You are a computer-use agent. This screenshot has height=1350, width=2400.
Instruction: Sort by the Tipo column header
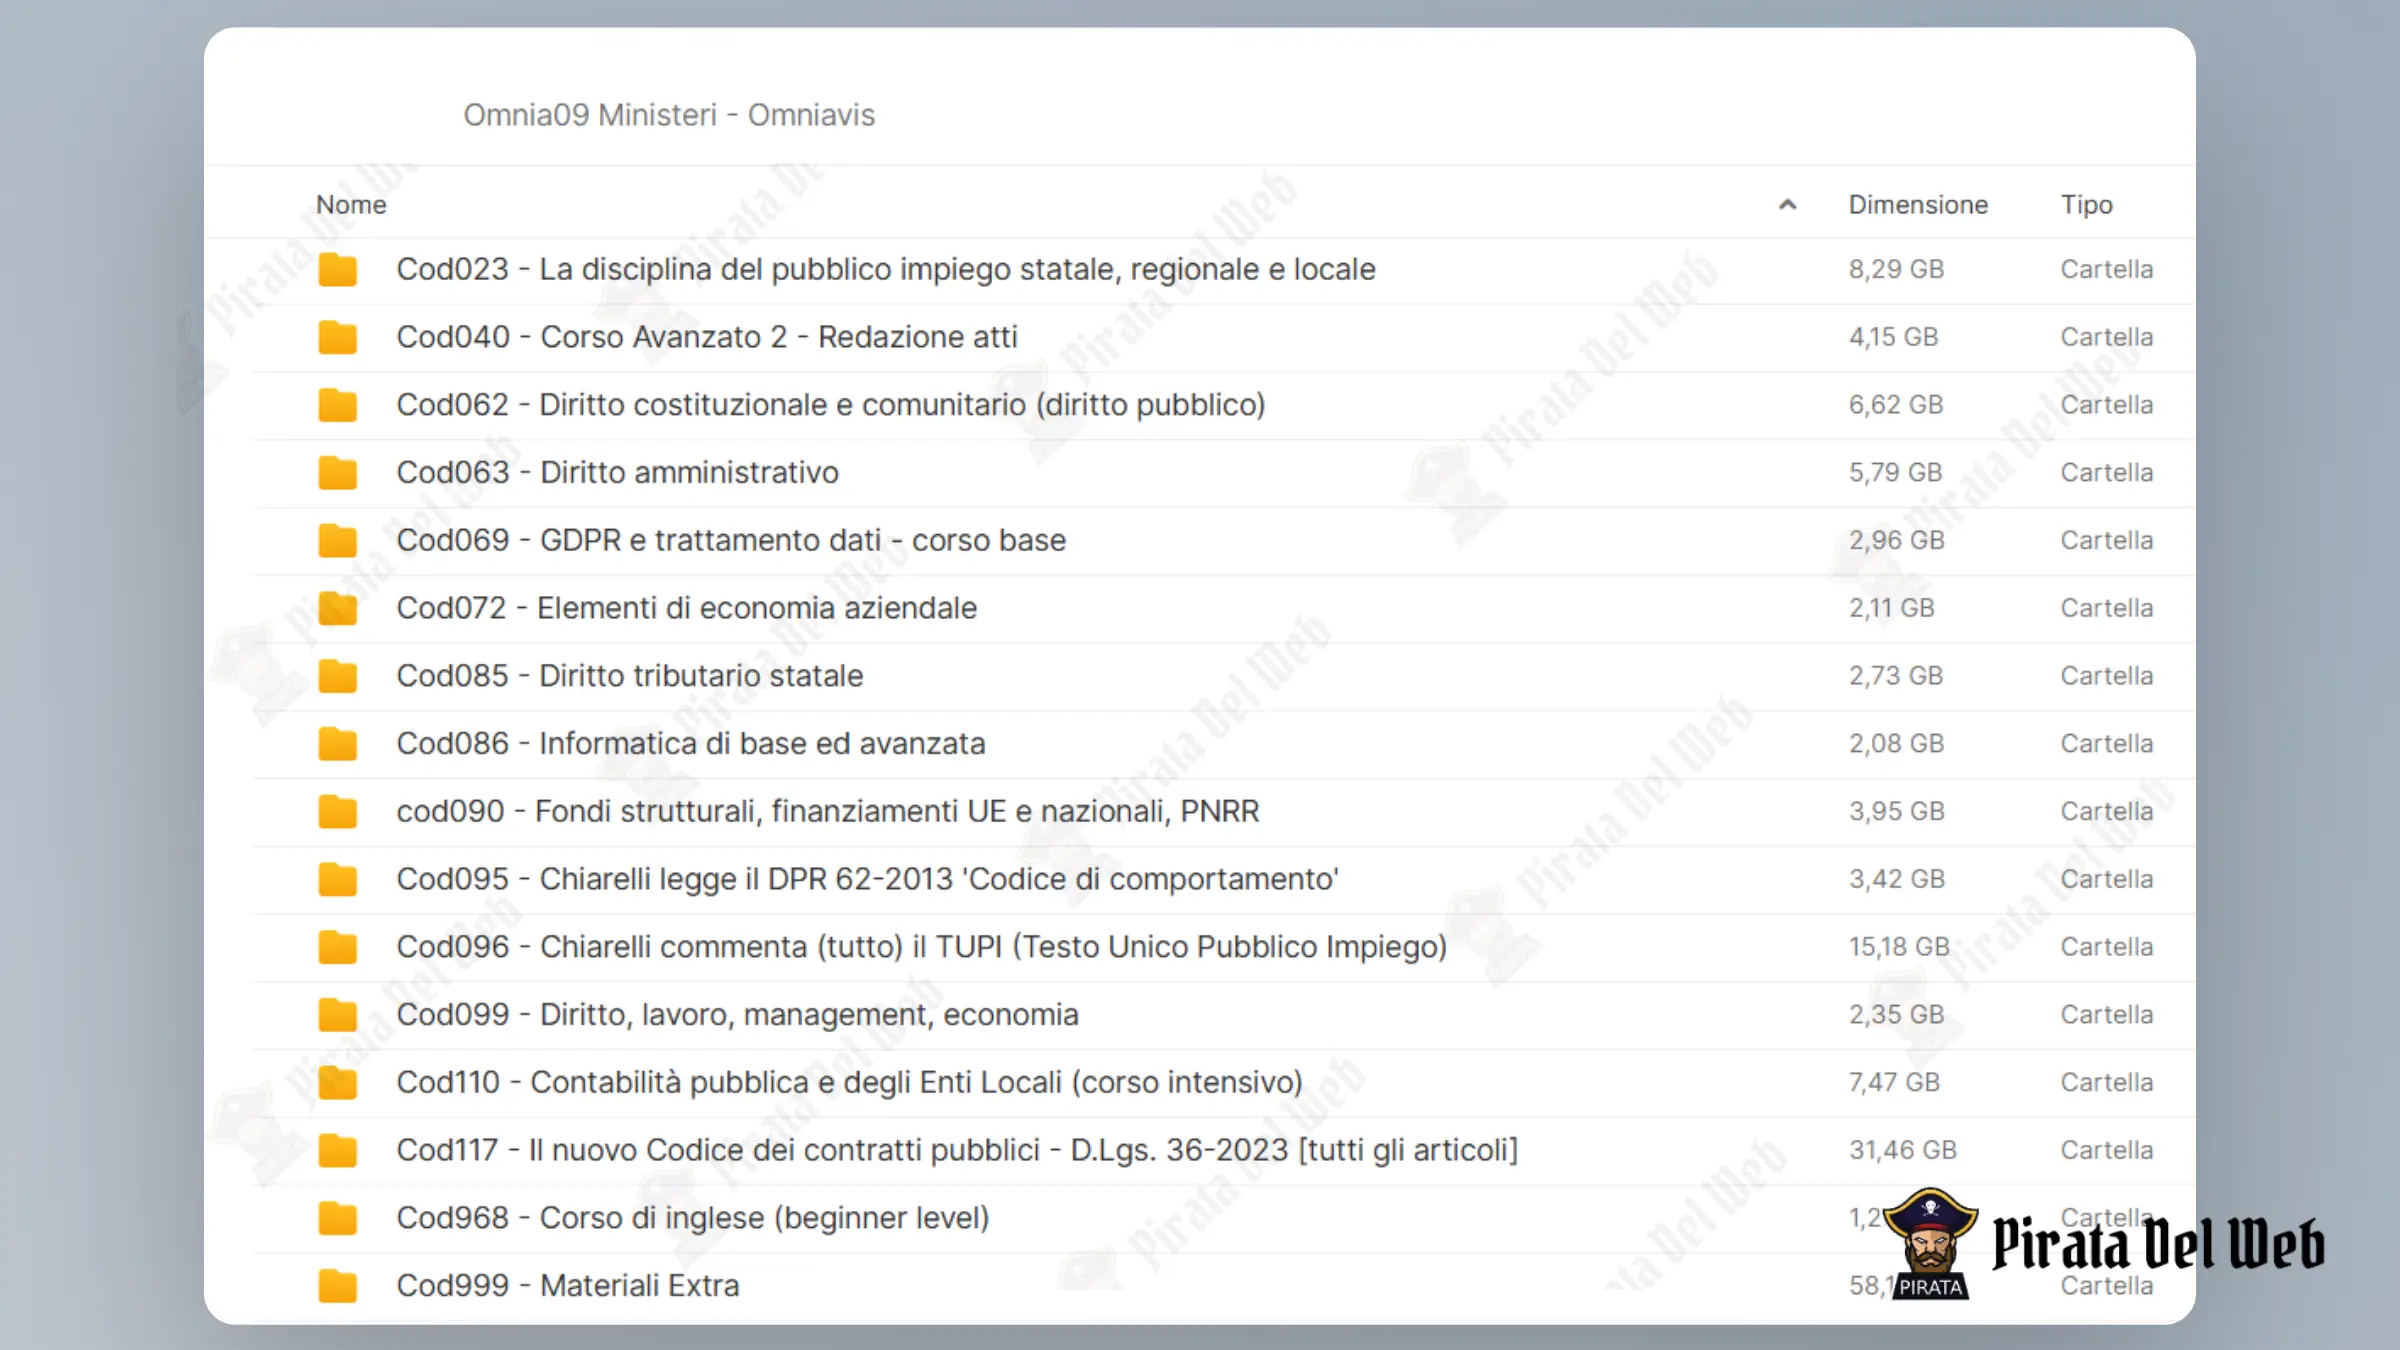2086,205
